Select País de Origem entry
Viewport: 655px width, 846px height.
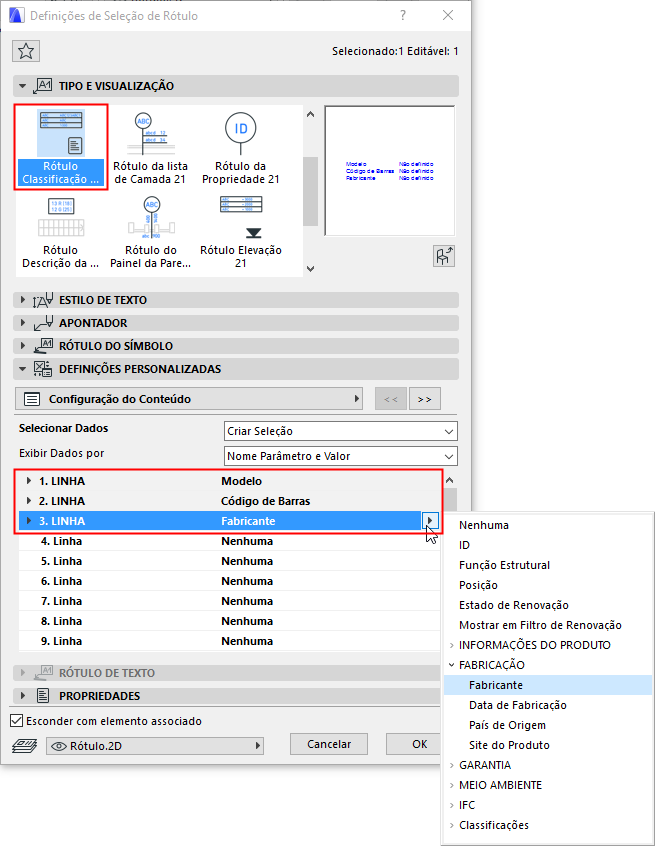tap(547, 725)
